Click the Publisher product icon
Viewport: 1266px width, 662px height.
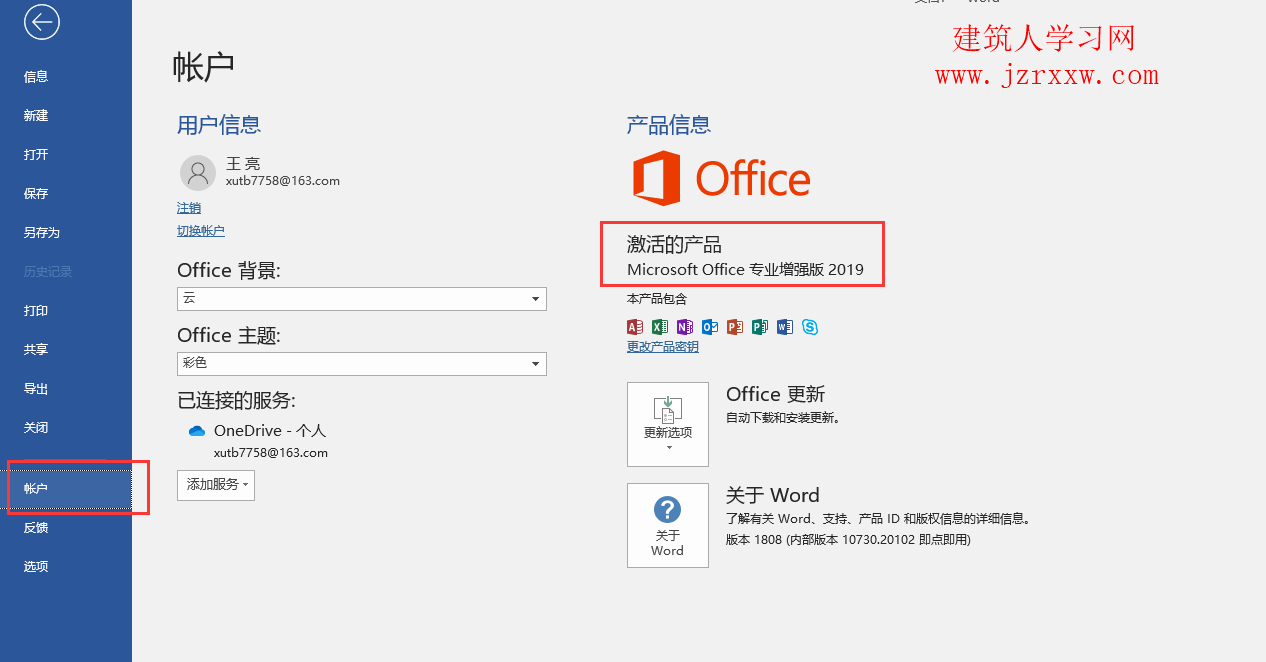[760, 327]
